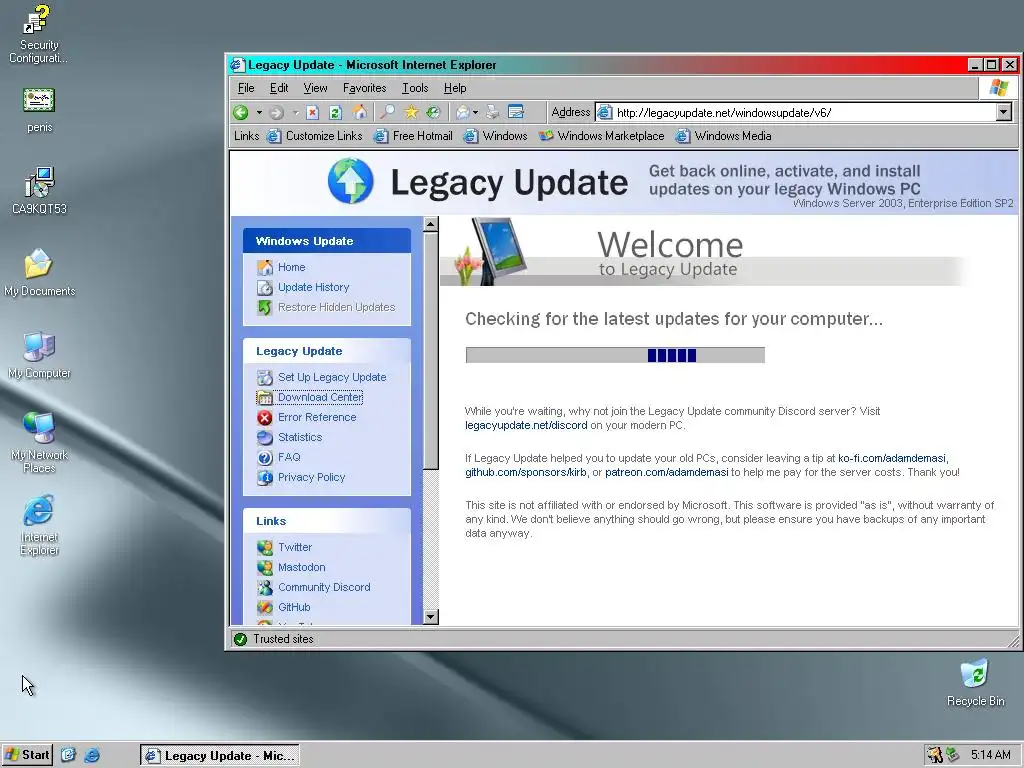
Task: Open the FAQ link in sidebar
Action: pyautogui.click(x=289, y=457)
